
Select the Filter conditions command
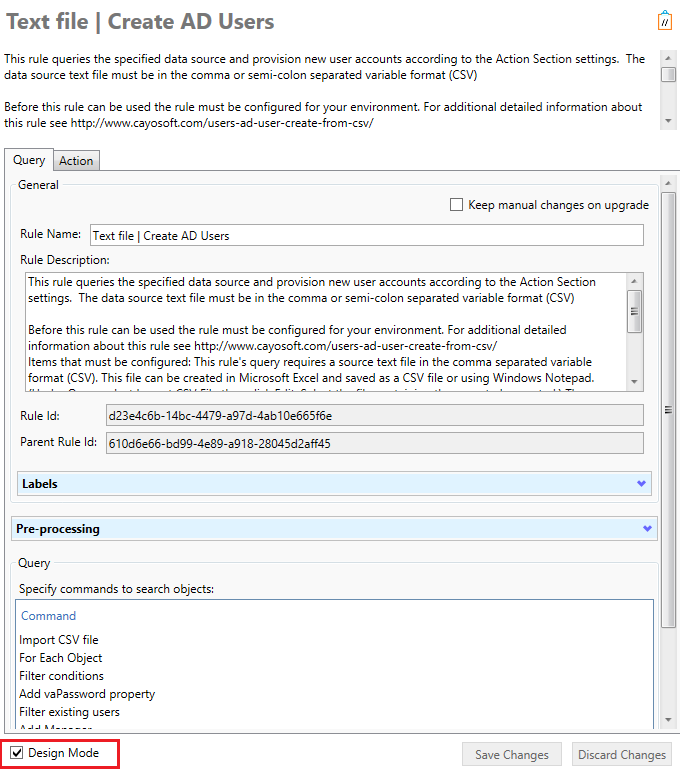pos(62,676)
